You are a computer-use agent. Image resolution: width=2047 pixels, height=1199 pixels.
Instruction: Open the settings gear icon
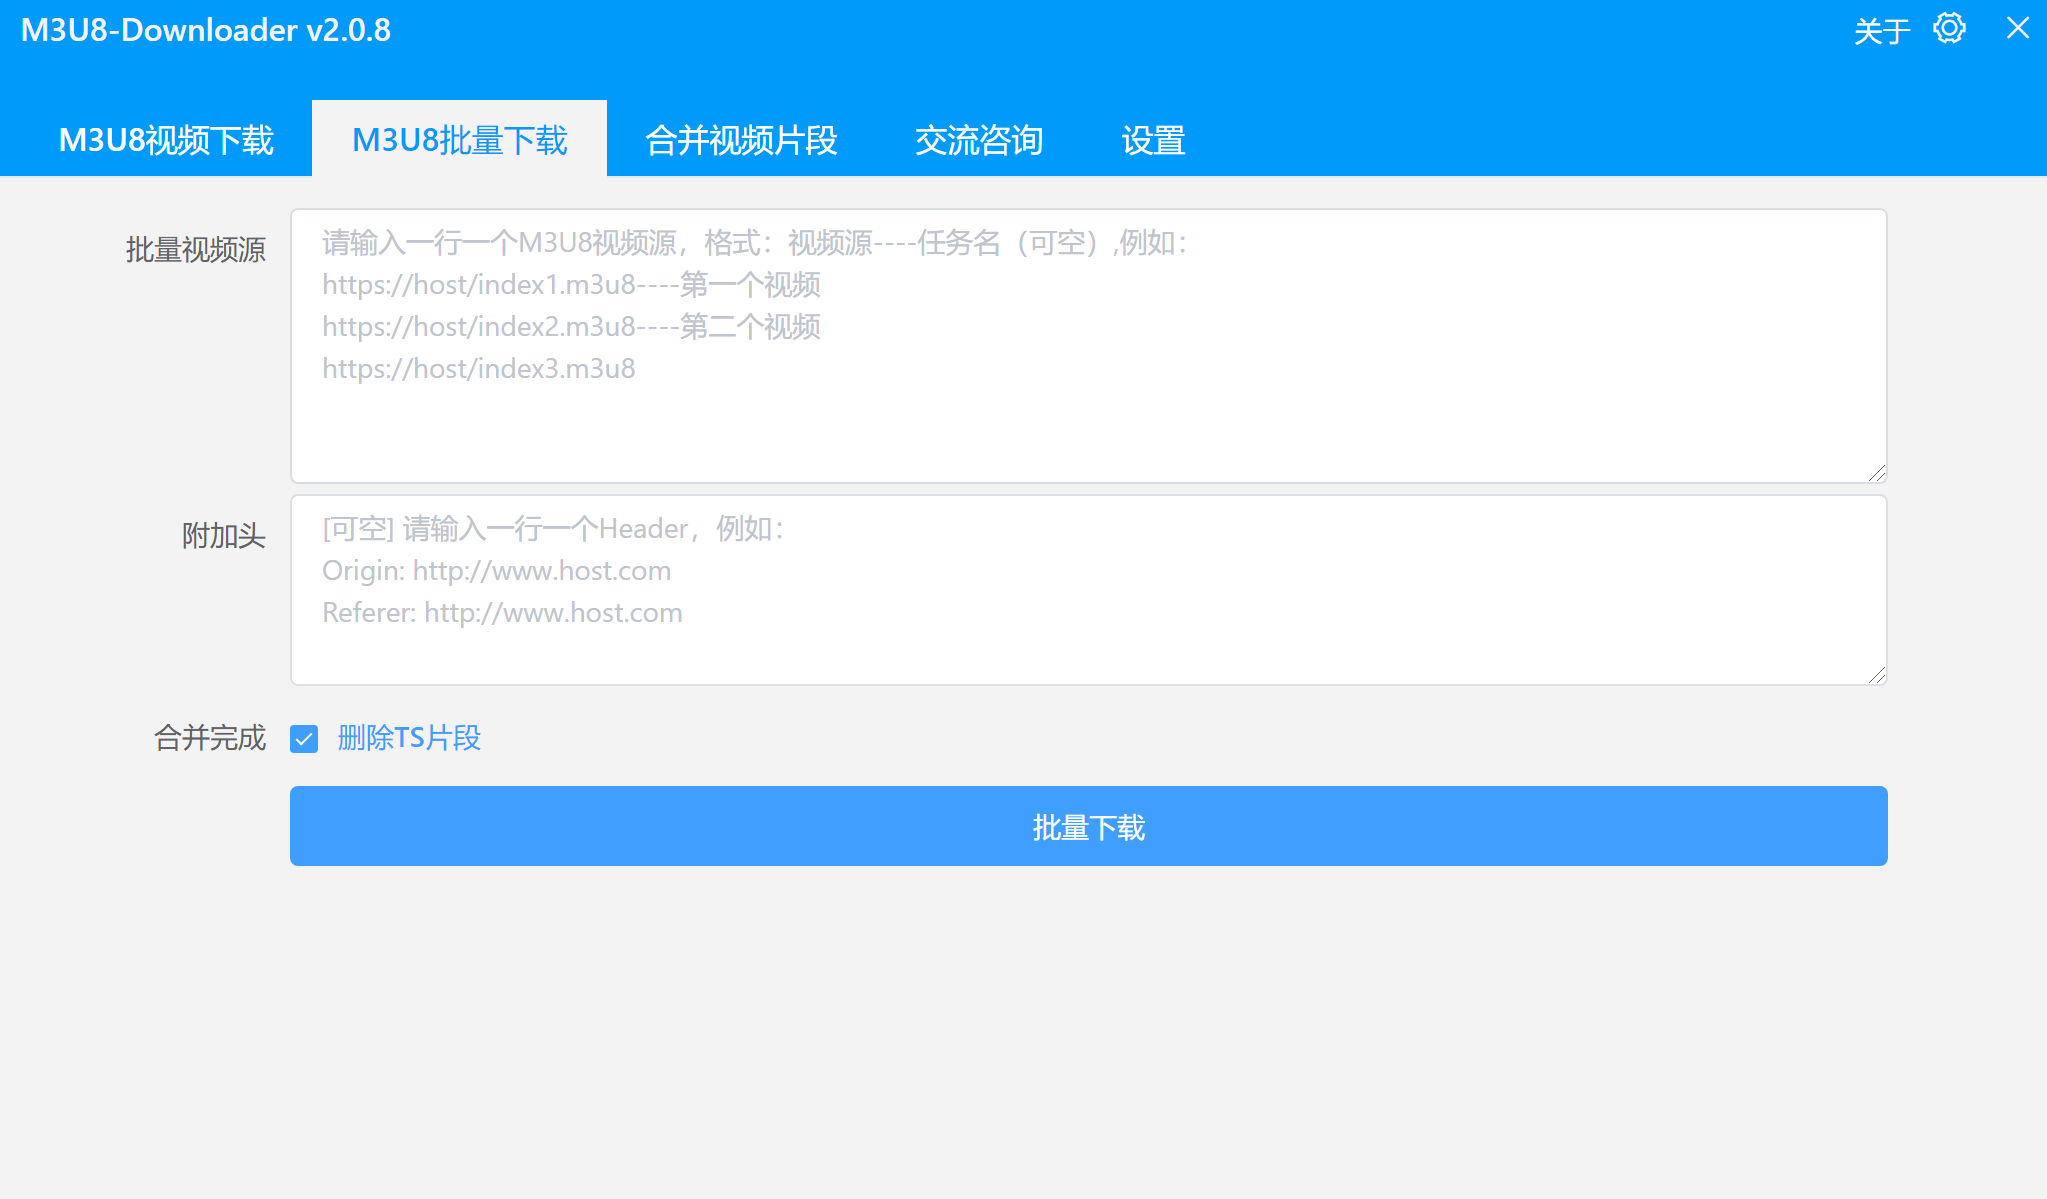click(x=1948, y=29)
